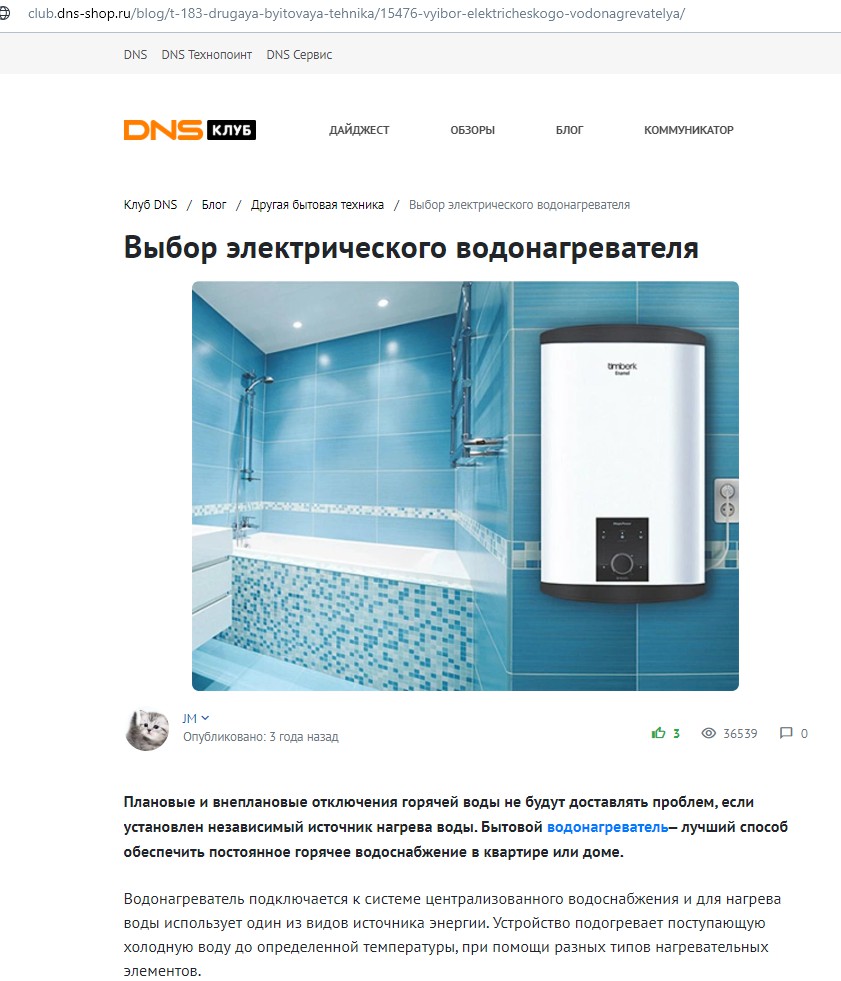Click the globe site info icon
The width and height of the screenshot is (841, 981).
4,13
